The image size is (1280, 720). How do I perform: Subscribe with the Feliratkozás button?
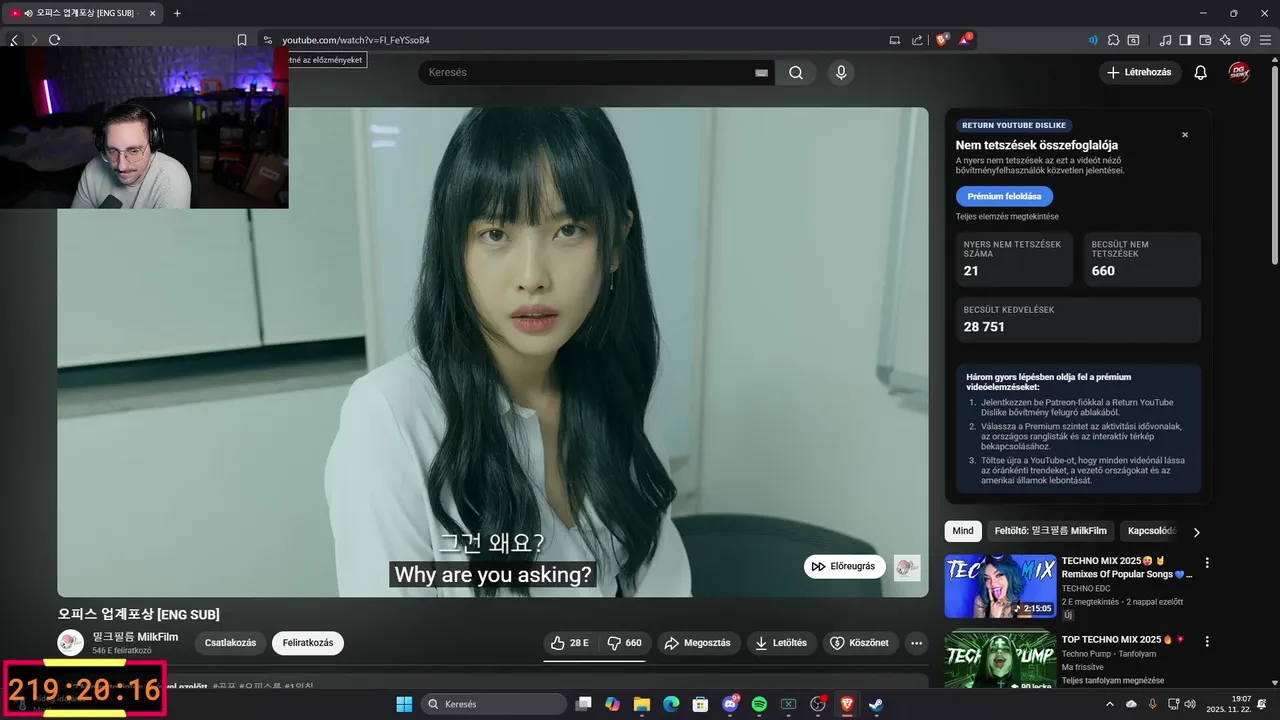click(x=308, y=643)
